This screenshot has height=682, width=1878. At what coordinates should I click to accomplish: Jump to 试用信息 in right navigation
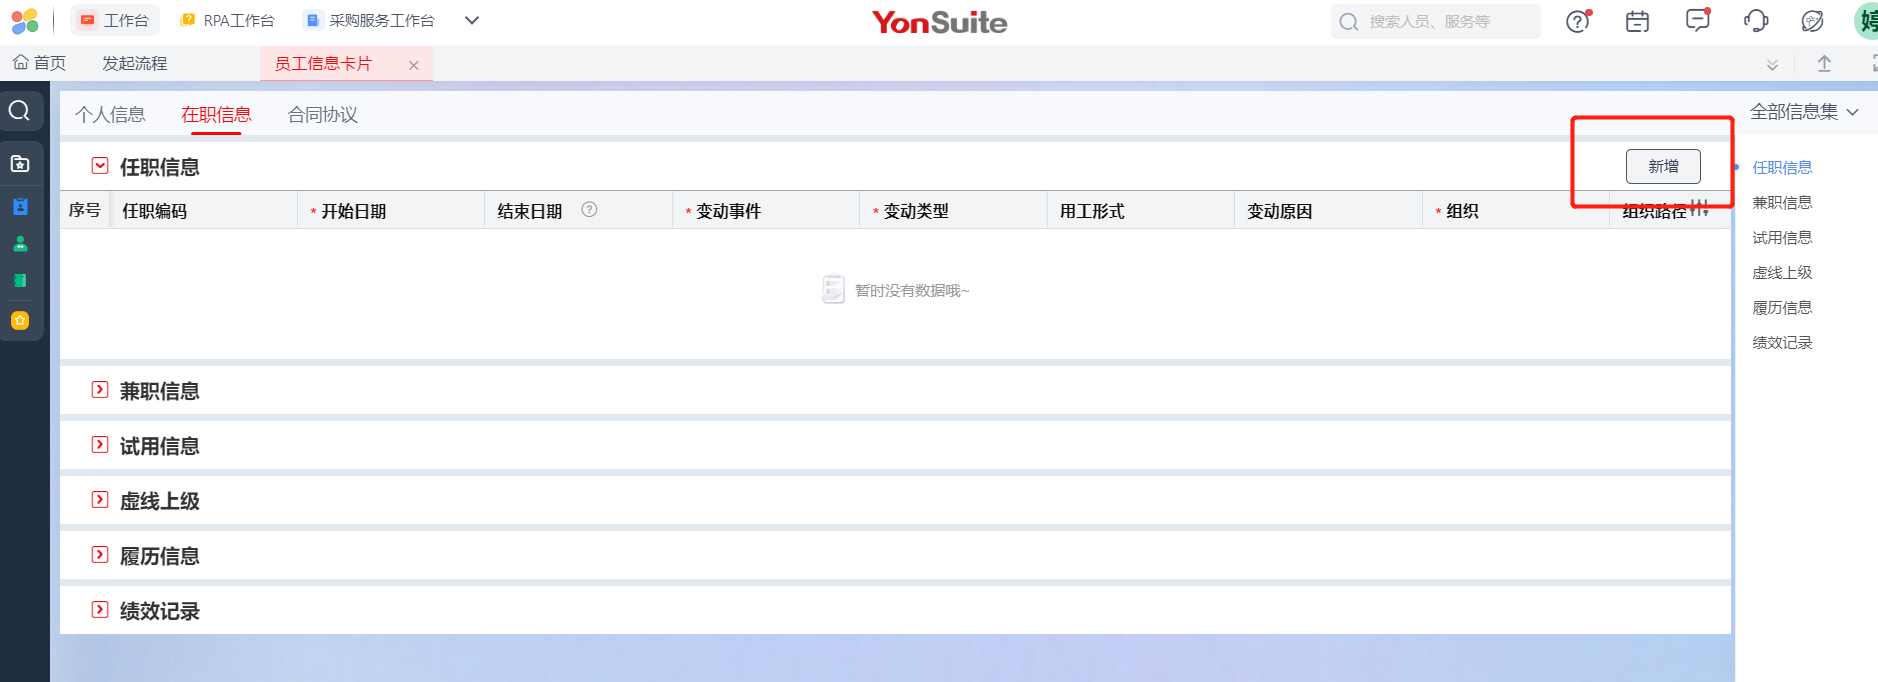click(x=1782, y=238)
